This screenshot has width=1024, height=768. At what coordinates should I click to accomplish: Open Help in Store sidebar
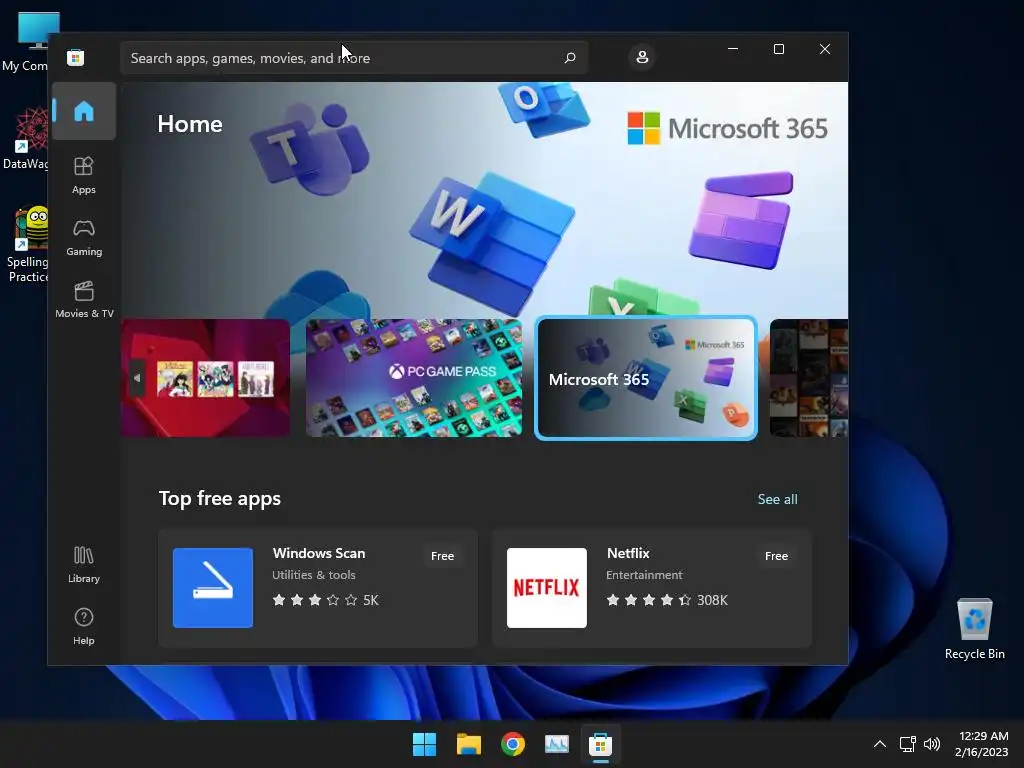84,626
